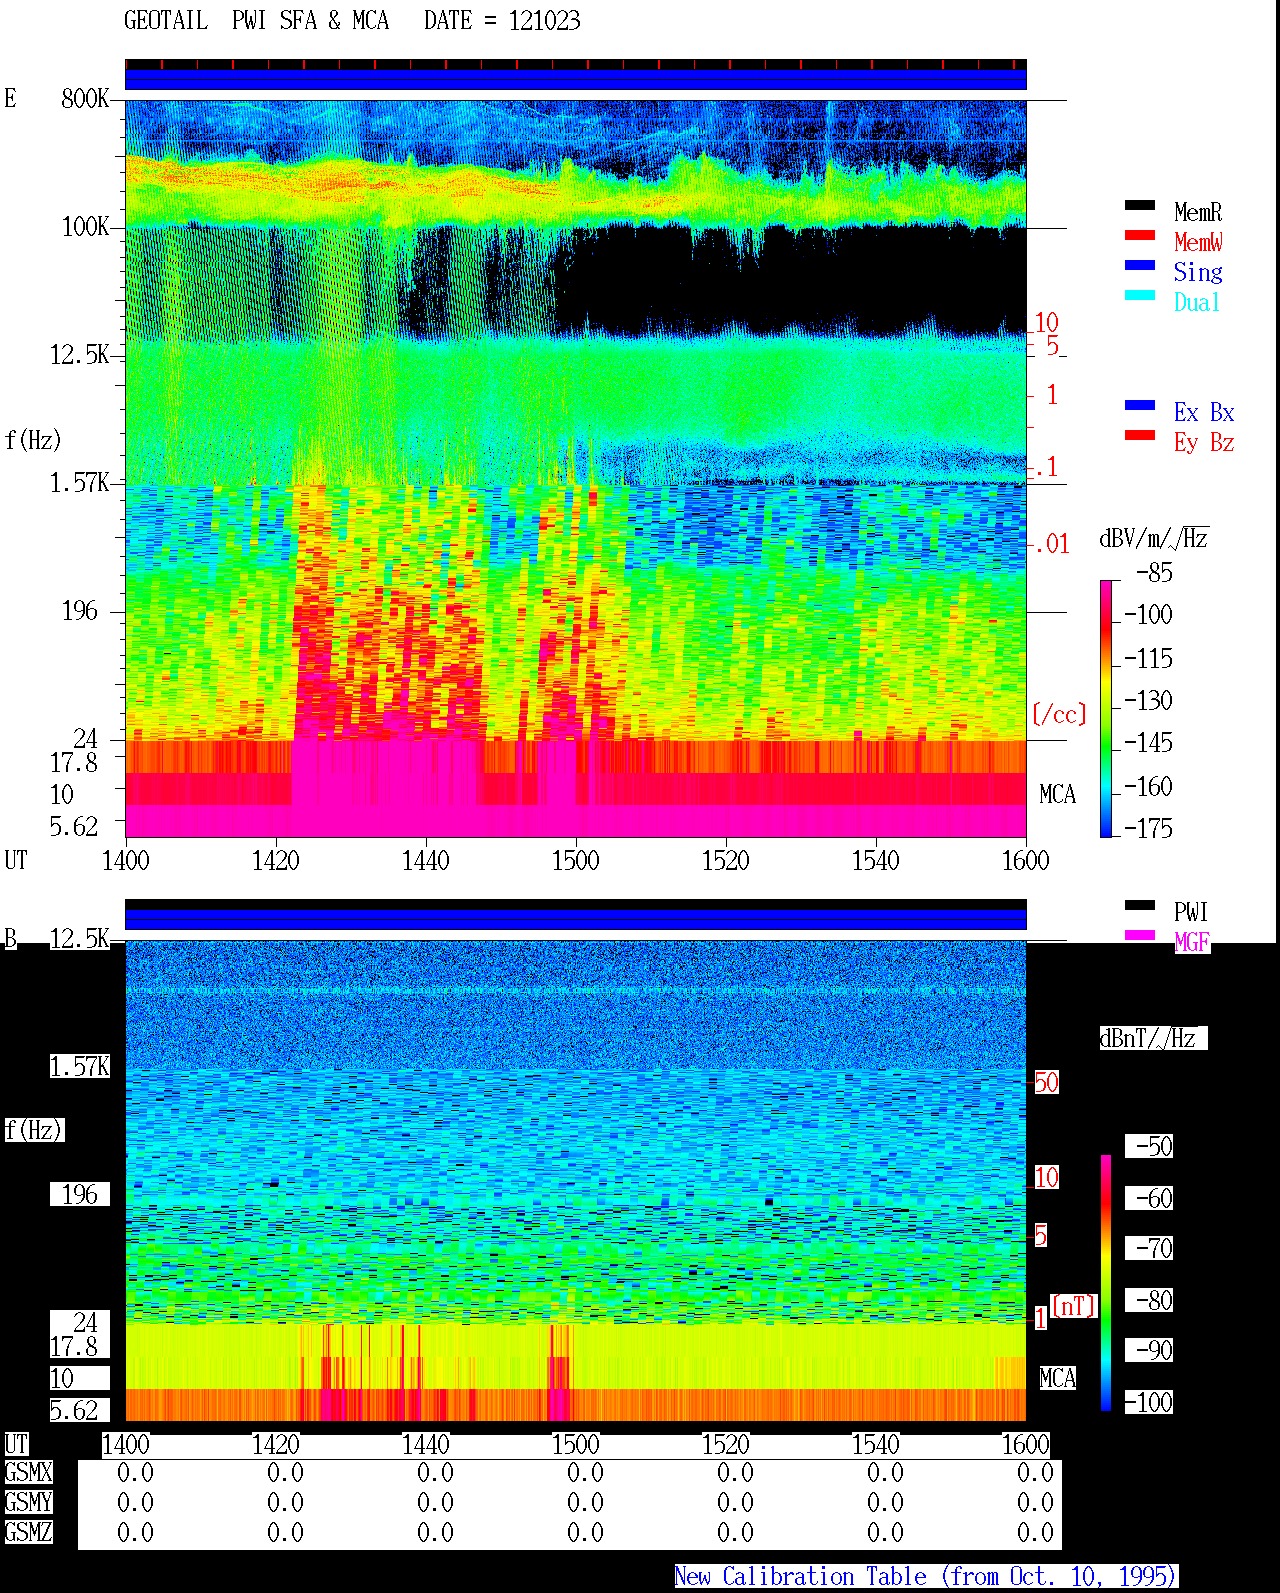The image size is (1280, 1593).
Task: Click the dBnT/√Hz unit label
Action: click(1153, 1038)
